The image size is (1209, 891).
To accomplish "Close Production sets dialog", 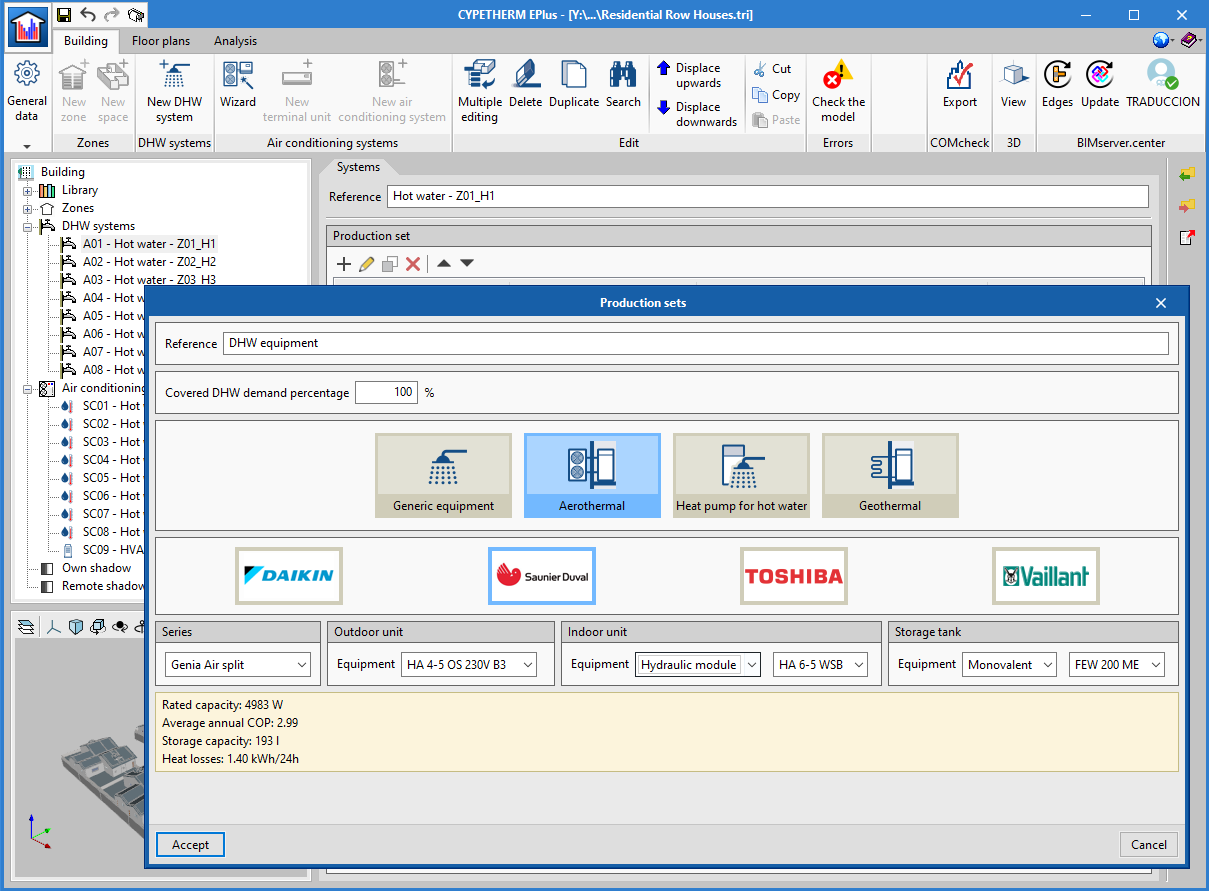I will point(1161,302).
